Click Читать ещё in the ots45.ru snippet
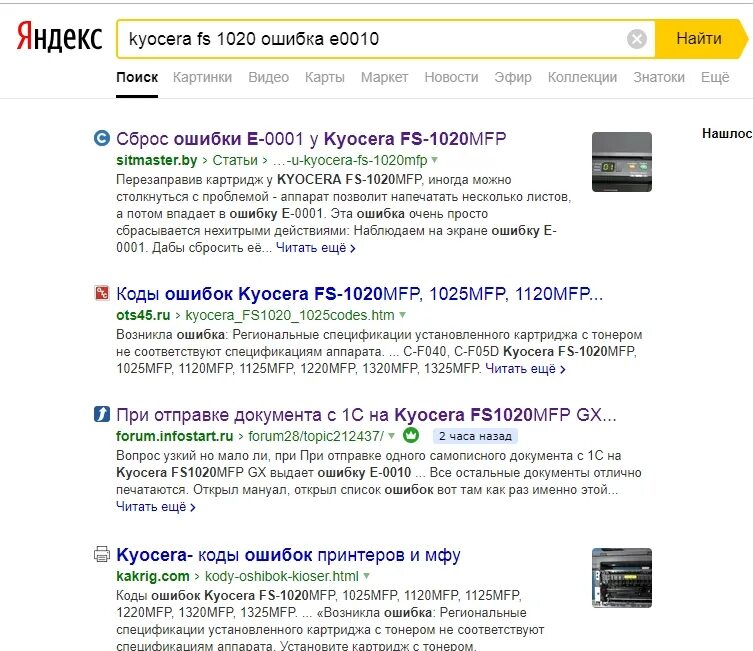This screenshot has height=651, width=753. point(525,369)
